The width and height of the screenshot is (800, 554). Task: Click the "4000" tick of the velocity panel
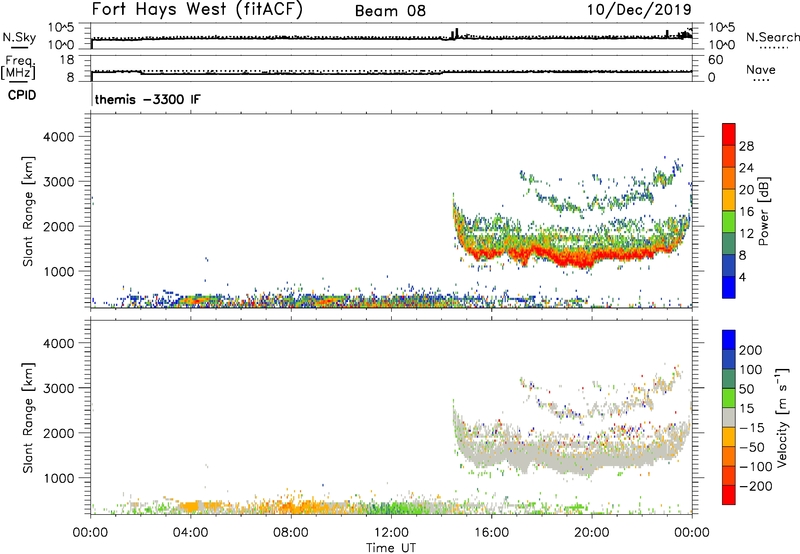[x=59, y=343]
